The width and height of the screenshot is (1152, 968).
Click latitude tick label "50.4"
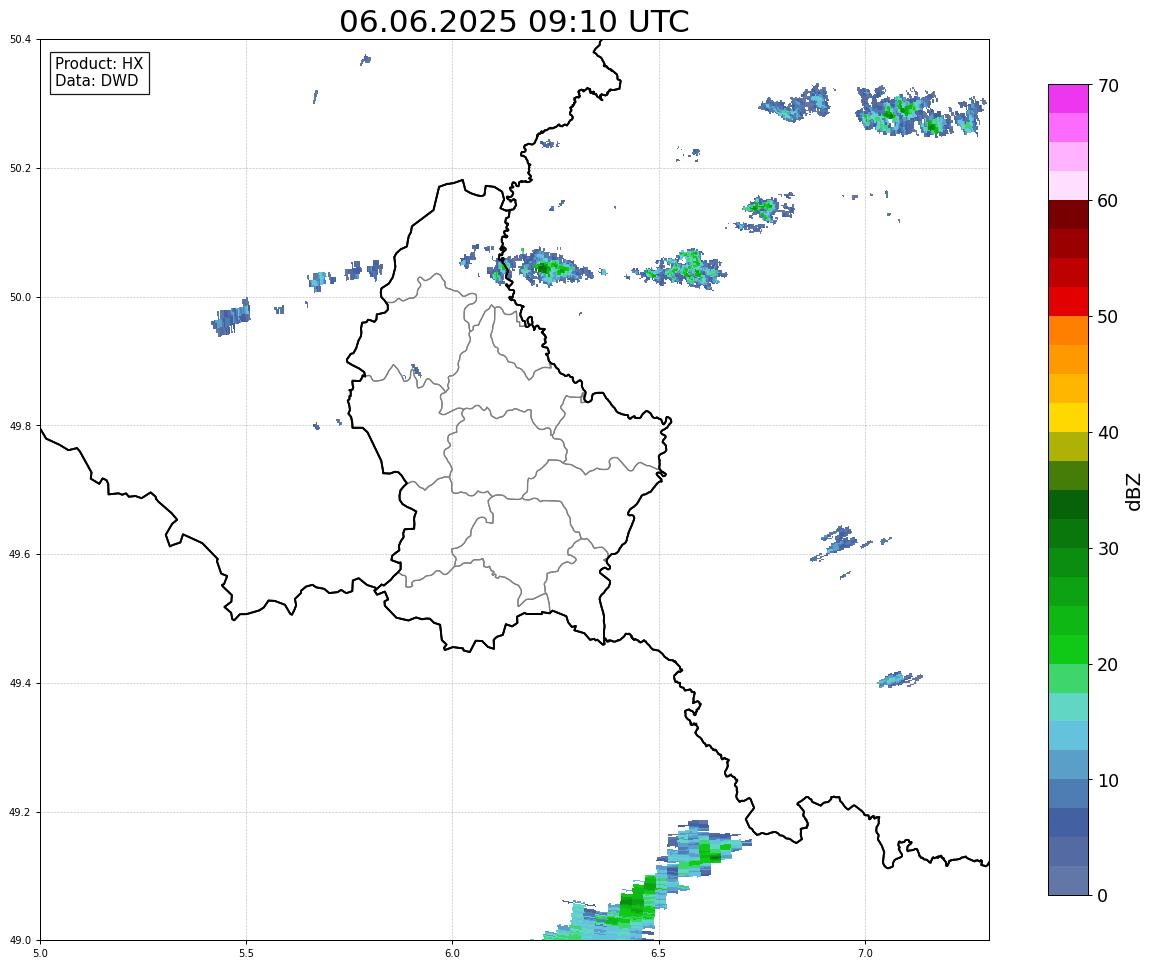point(20,40)
